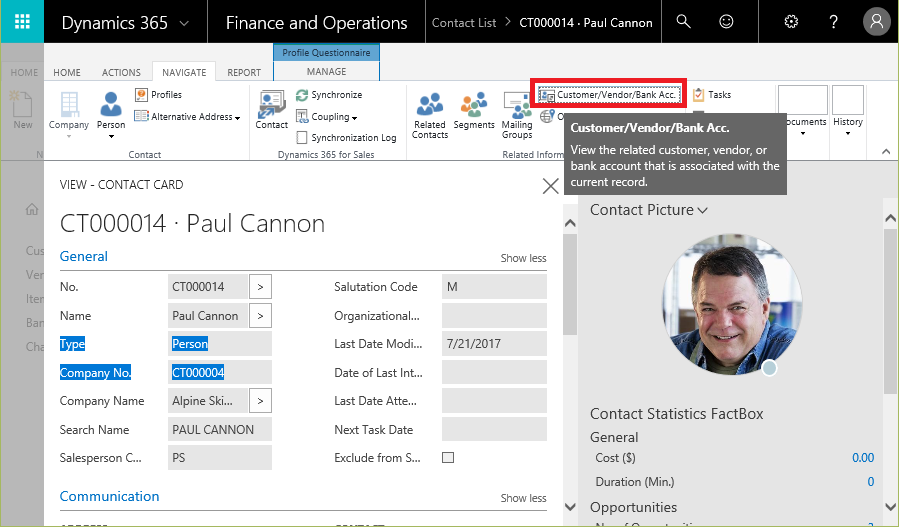Click the Opportunities factbox heading
This screenshot has width=899, height=527.
tap(633, 507)
